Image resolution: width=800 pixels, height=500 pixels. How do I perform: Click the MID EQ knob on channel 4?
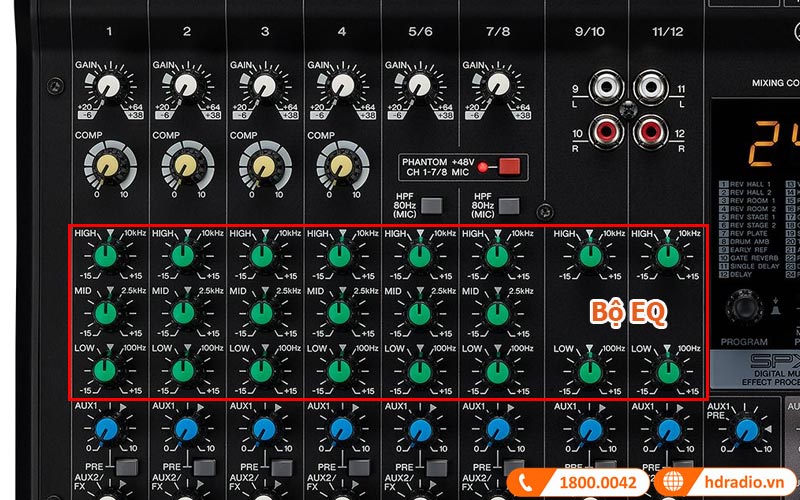(339, 313)
